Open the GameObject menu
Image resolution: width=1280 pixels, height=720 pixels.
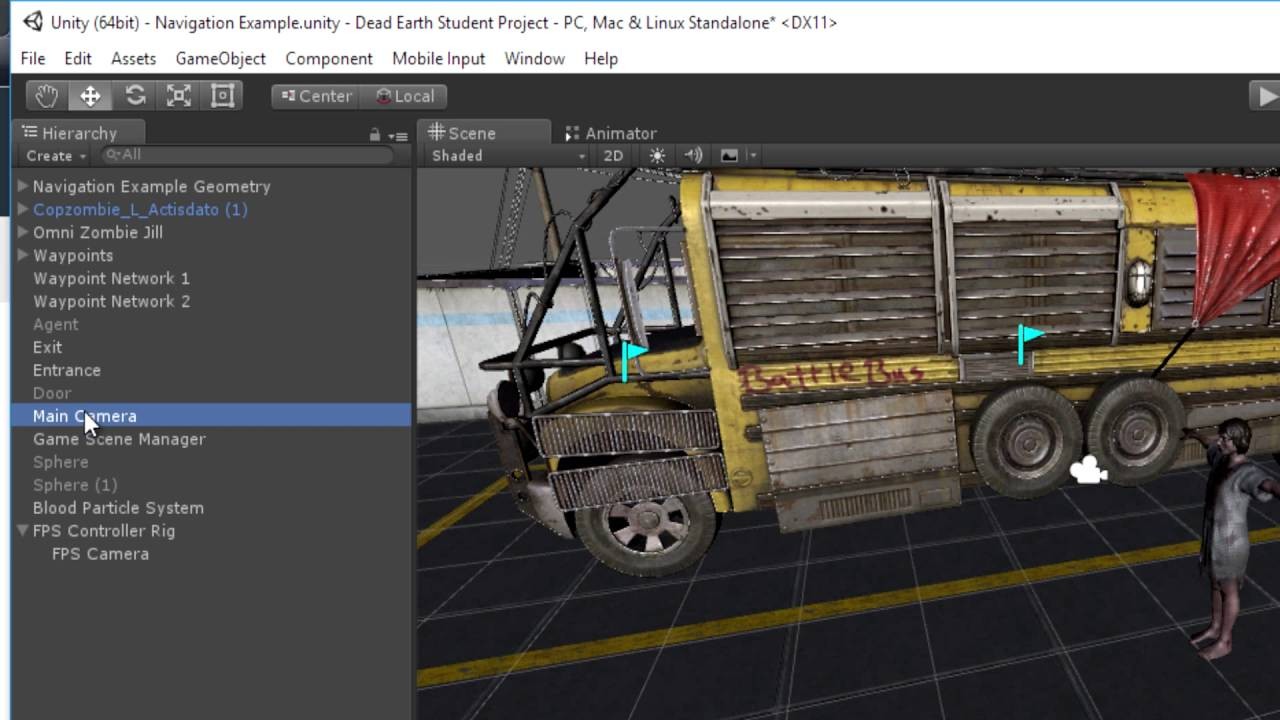point(220,58)
